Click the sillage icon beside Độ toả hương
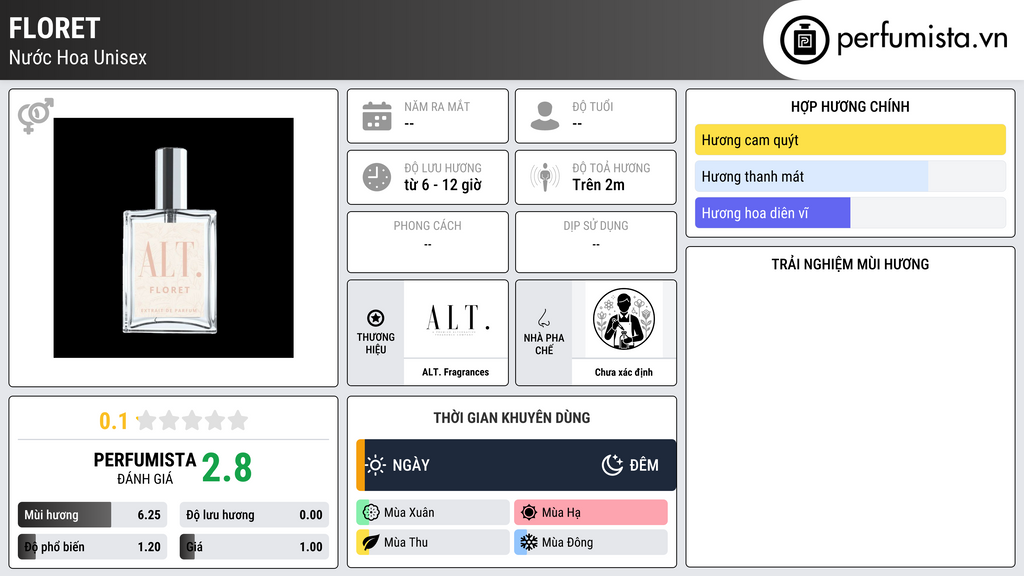Viewport: 1024px width, 576px height. click(545, 177)
